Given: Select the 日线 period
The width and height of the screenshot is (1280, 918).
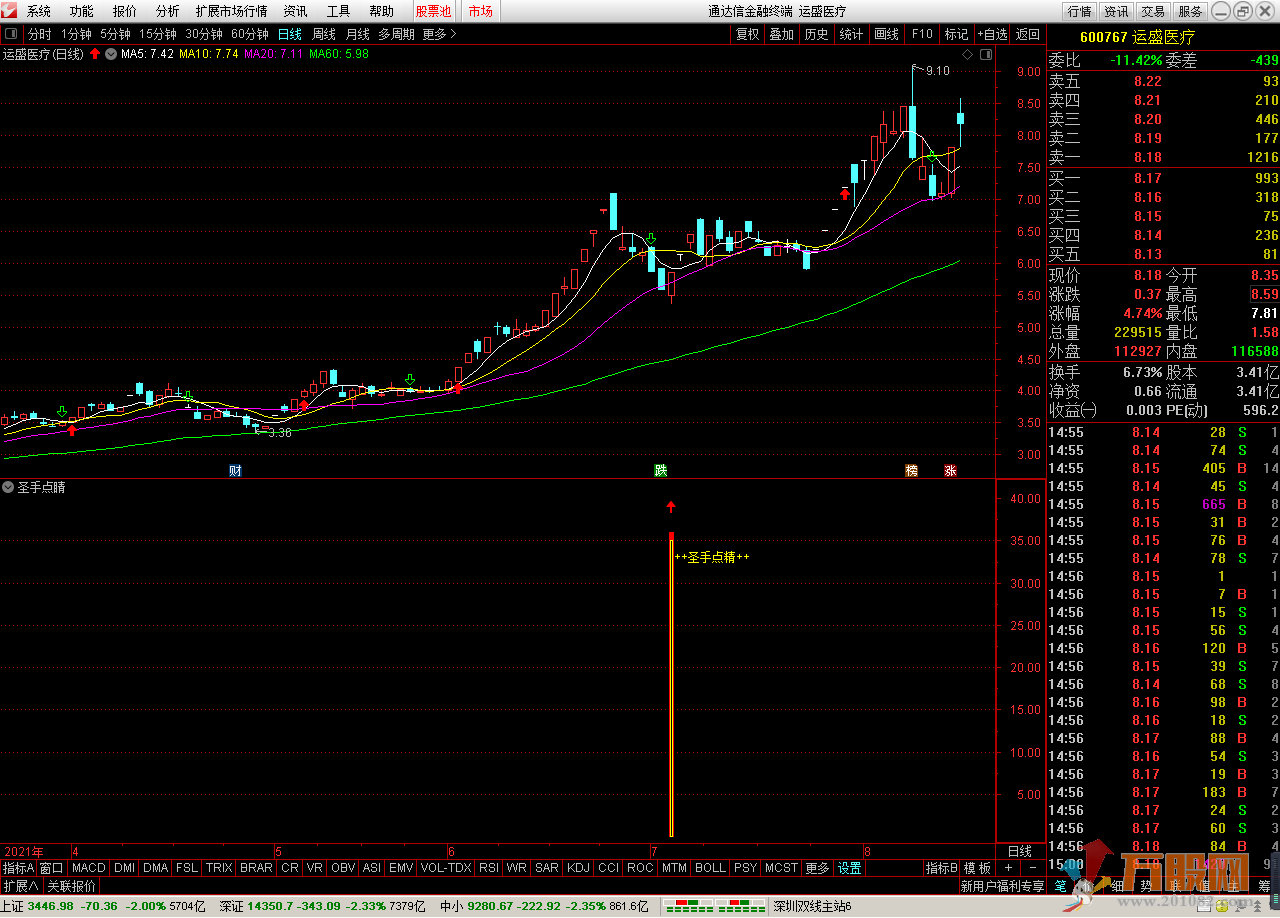Looking at the screenshot, I should [290, 34].
